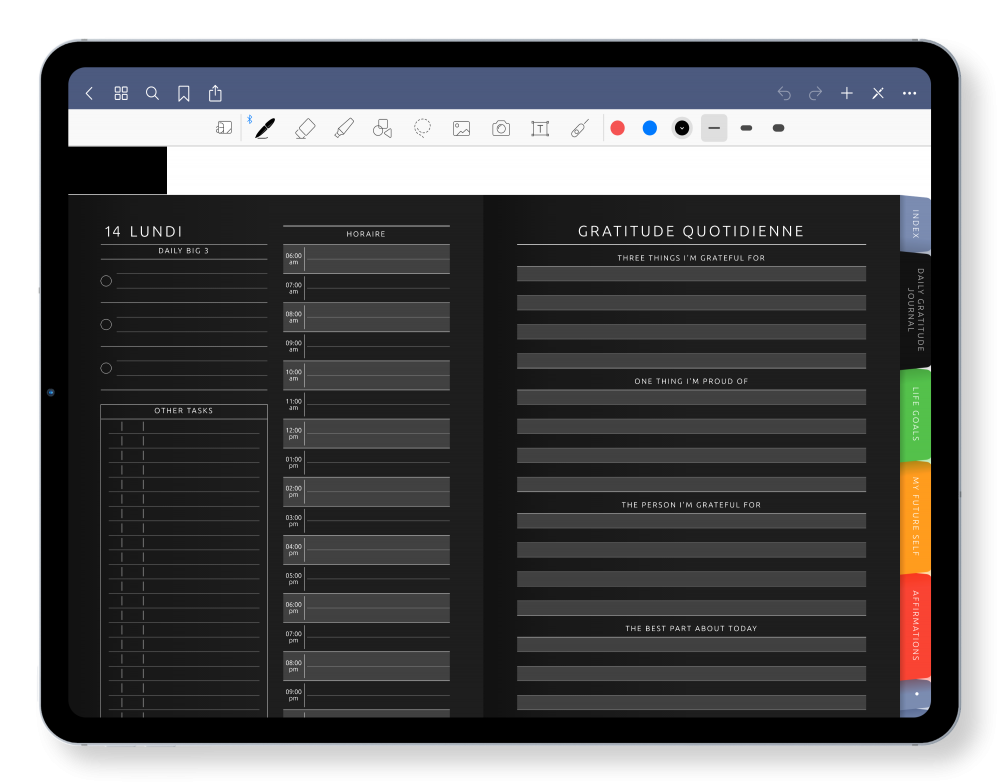The image size is (1000, 783).
Task: Toggle the read-only mode icon in toolbar
Action: [x=224, y=128]
